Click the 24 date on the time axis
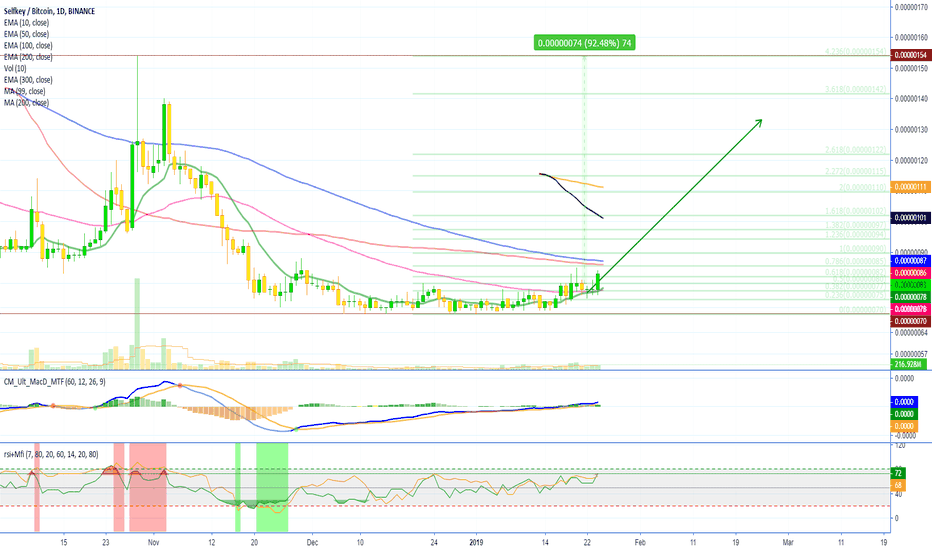The width and height of the screenshot is (932, 550). coord(434,542)
